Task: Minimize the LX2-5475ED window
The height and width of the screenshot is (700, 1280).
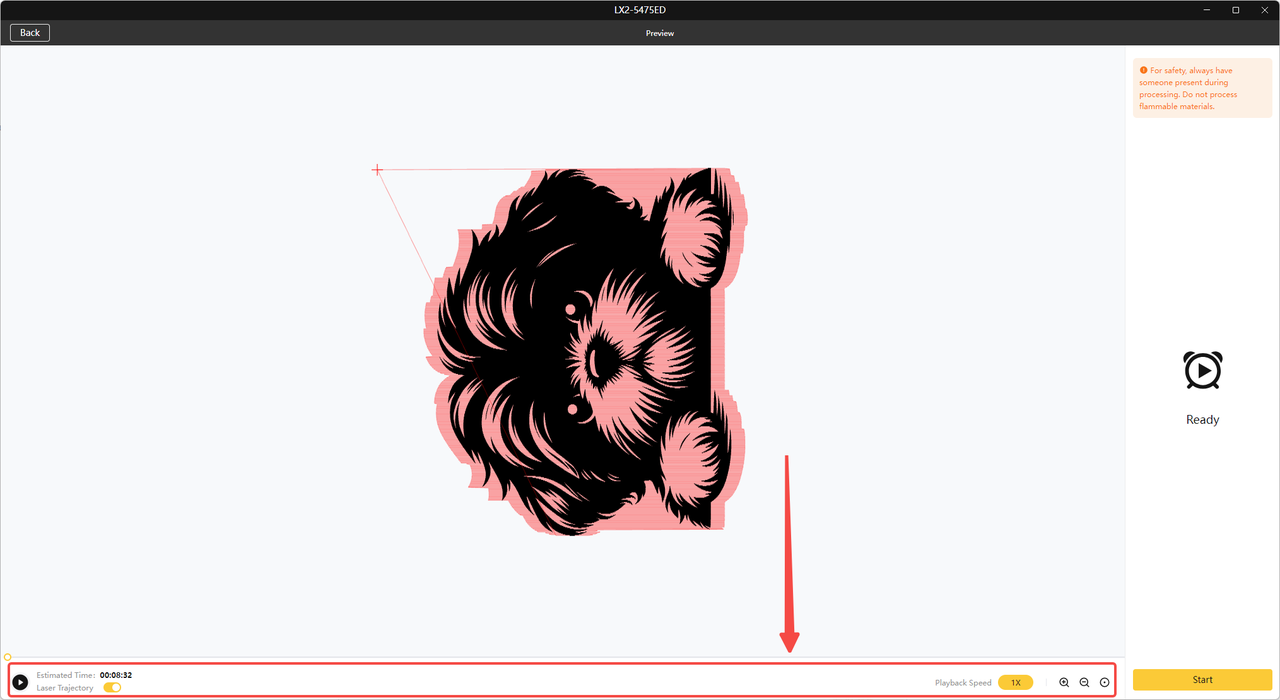Action: (x=1208, y=10)
